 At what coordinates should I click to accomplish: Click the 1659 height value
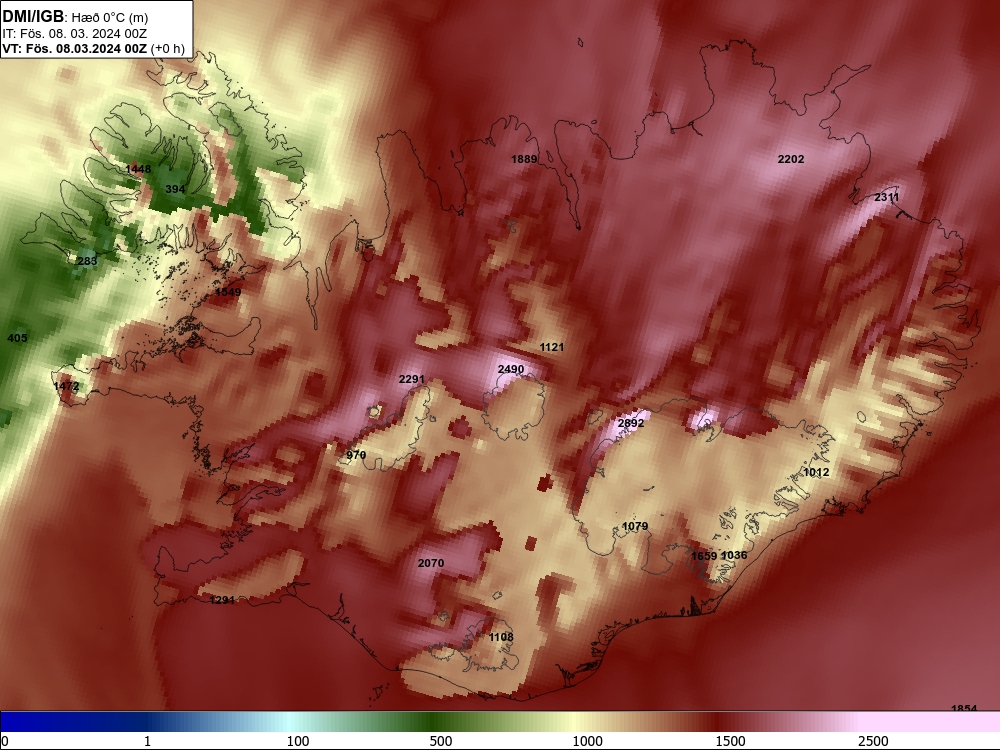click(704, 555)
